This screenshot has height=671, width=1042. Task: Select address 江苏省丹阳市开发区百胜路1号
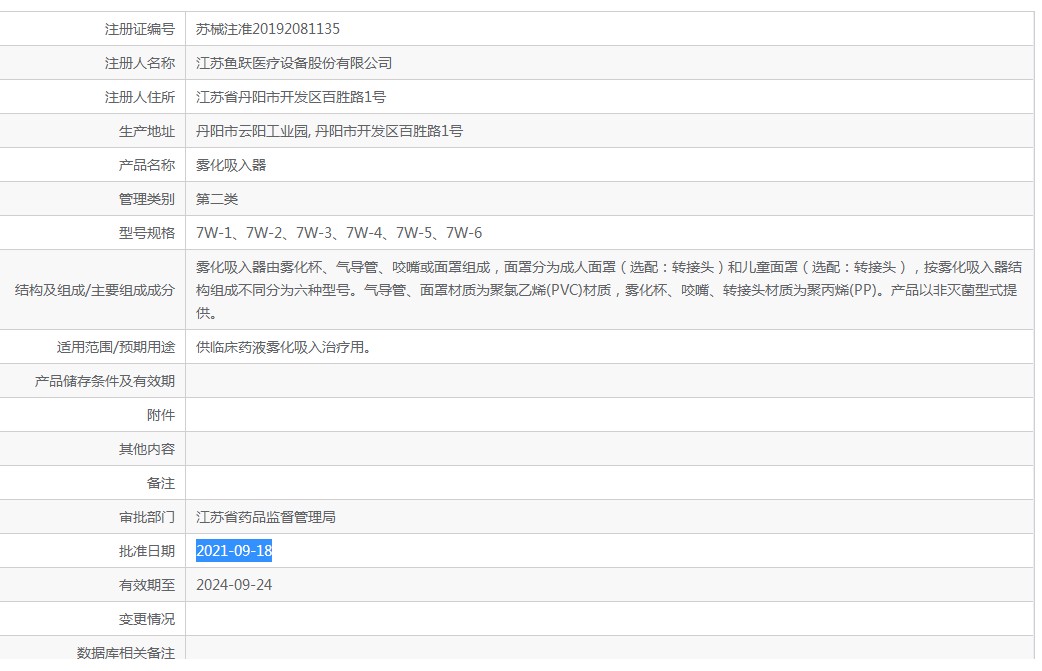[291, 97]
